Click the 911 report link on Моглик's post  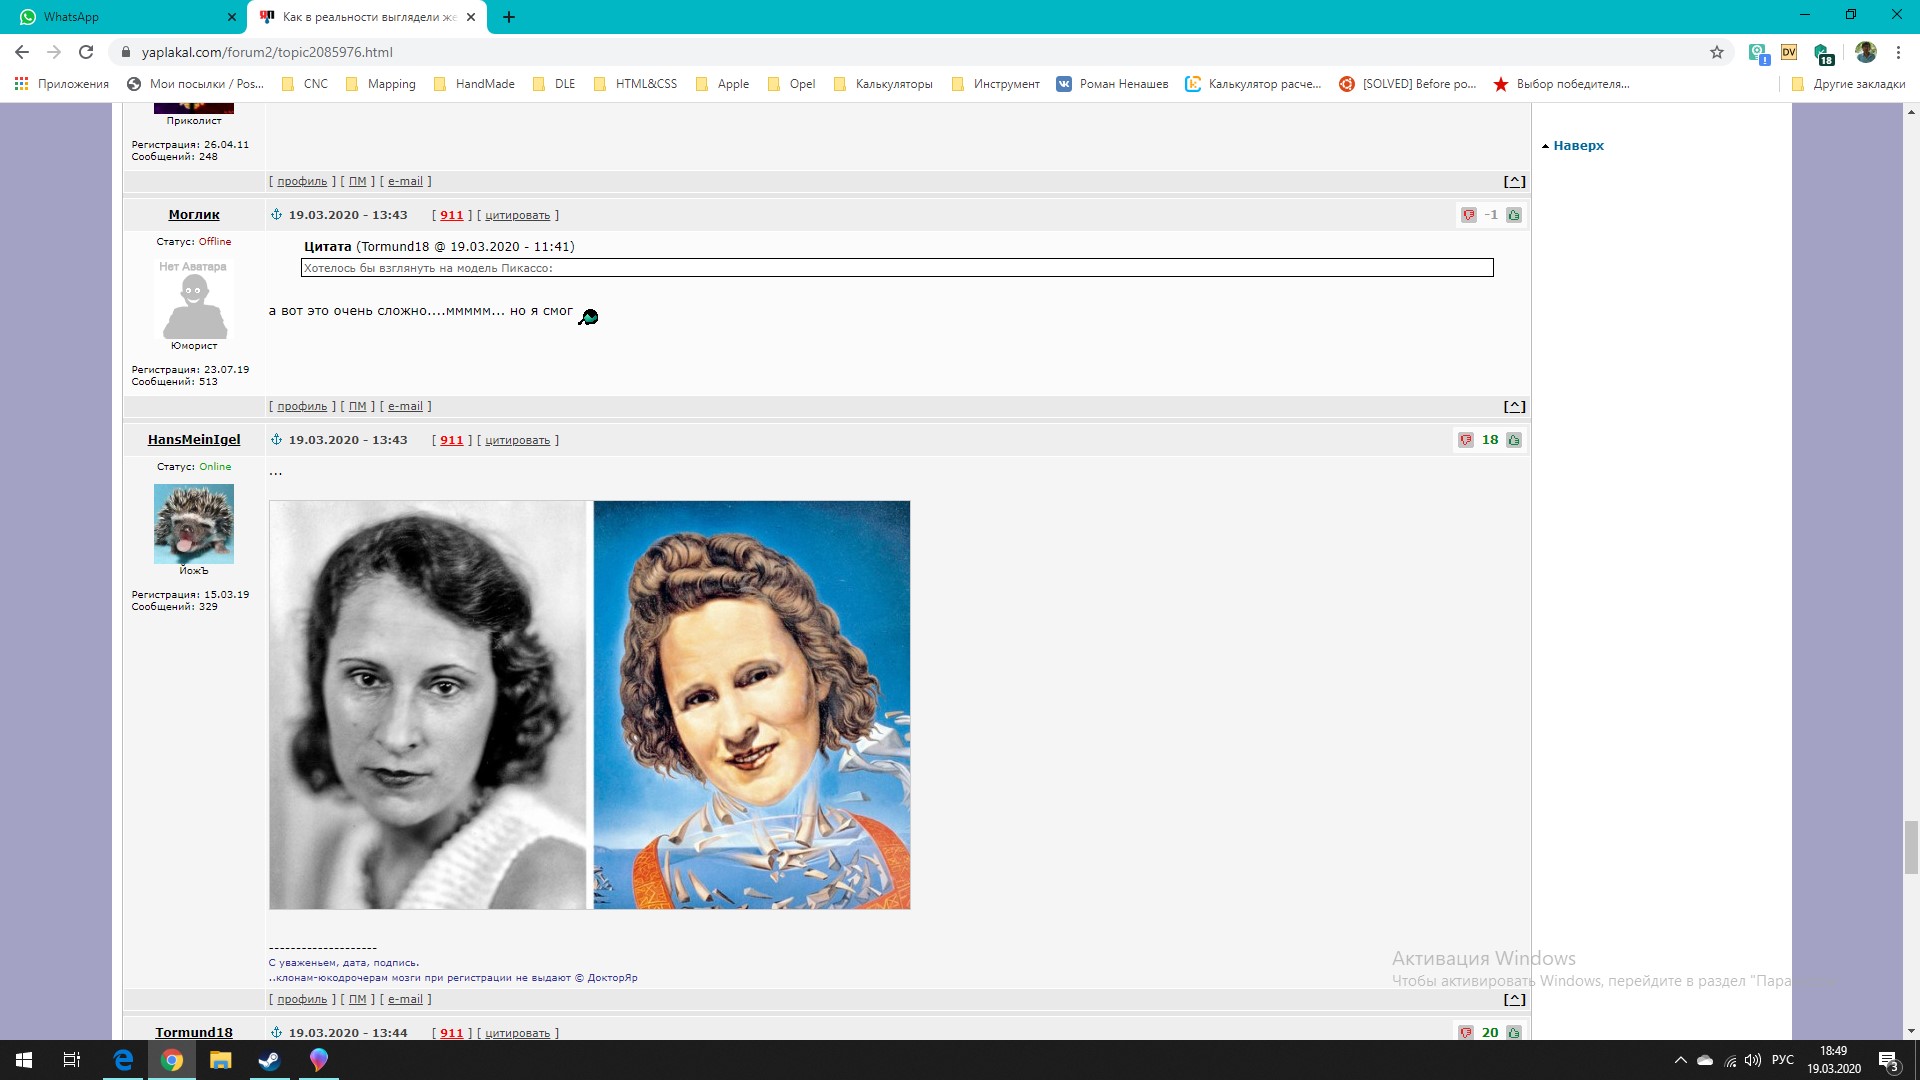tap(452, 215)
